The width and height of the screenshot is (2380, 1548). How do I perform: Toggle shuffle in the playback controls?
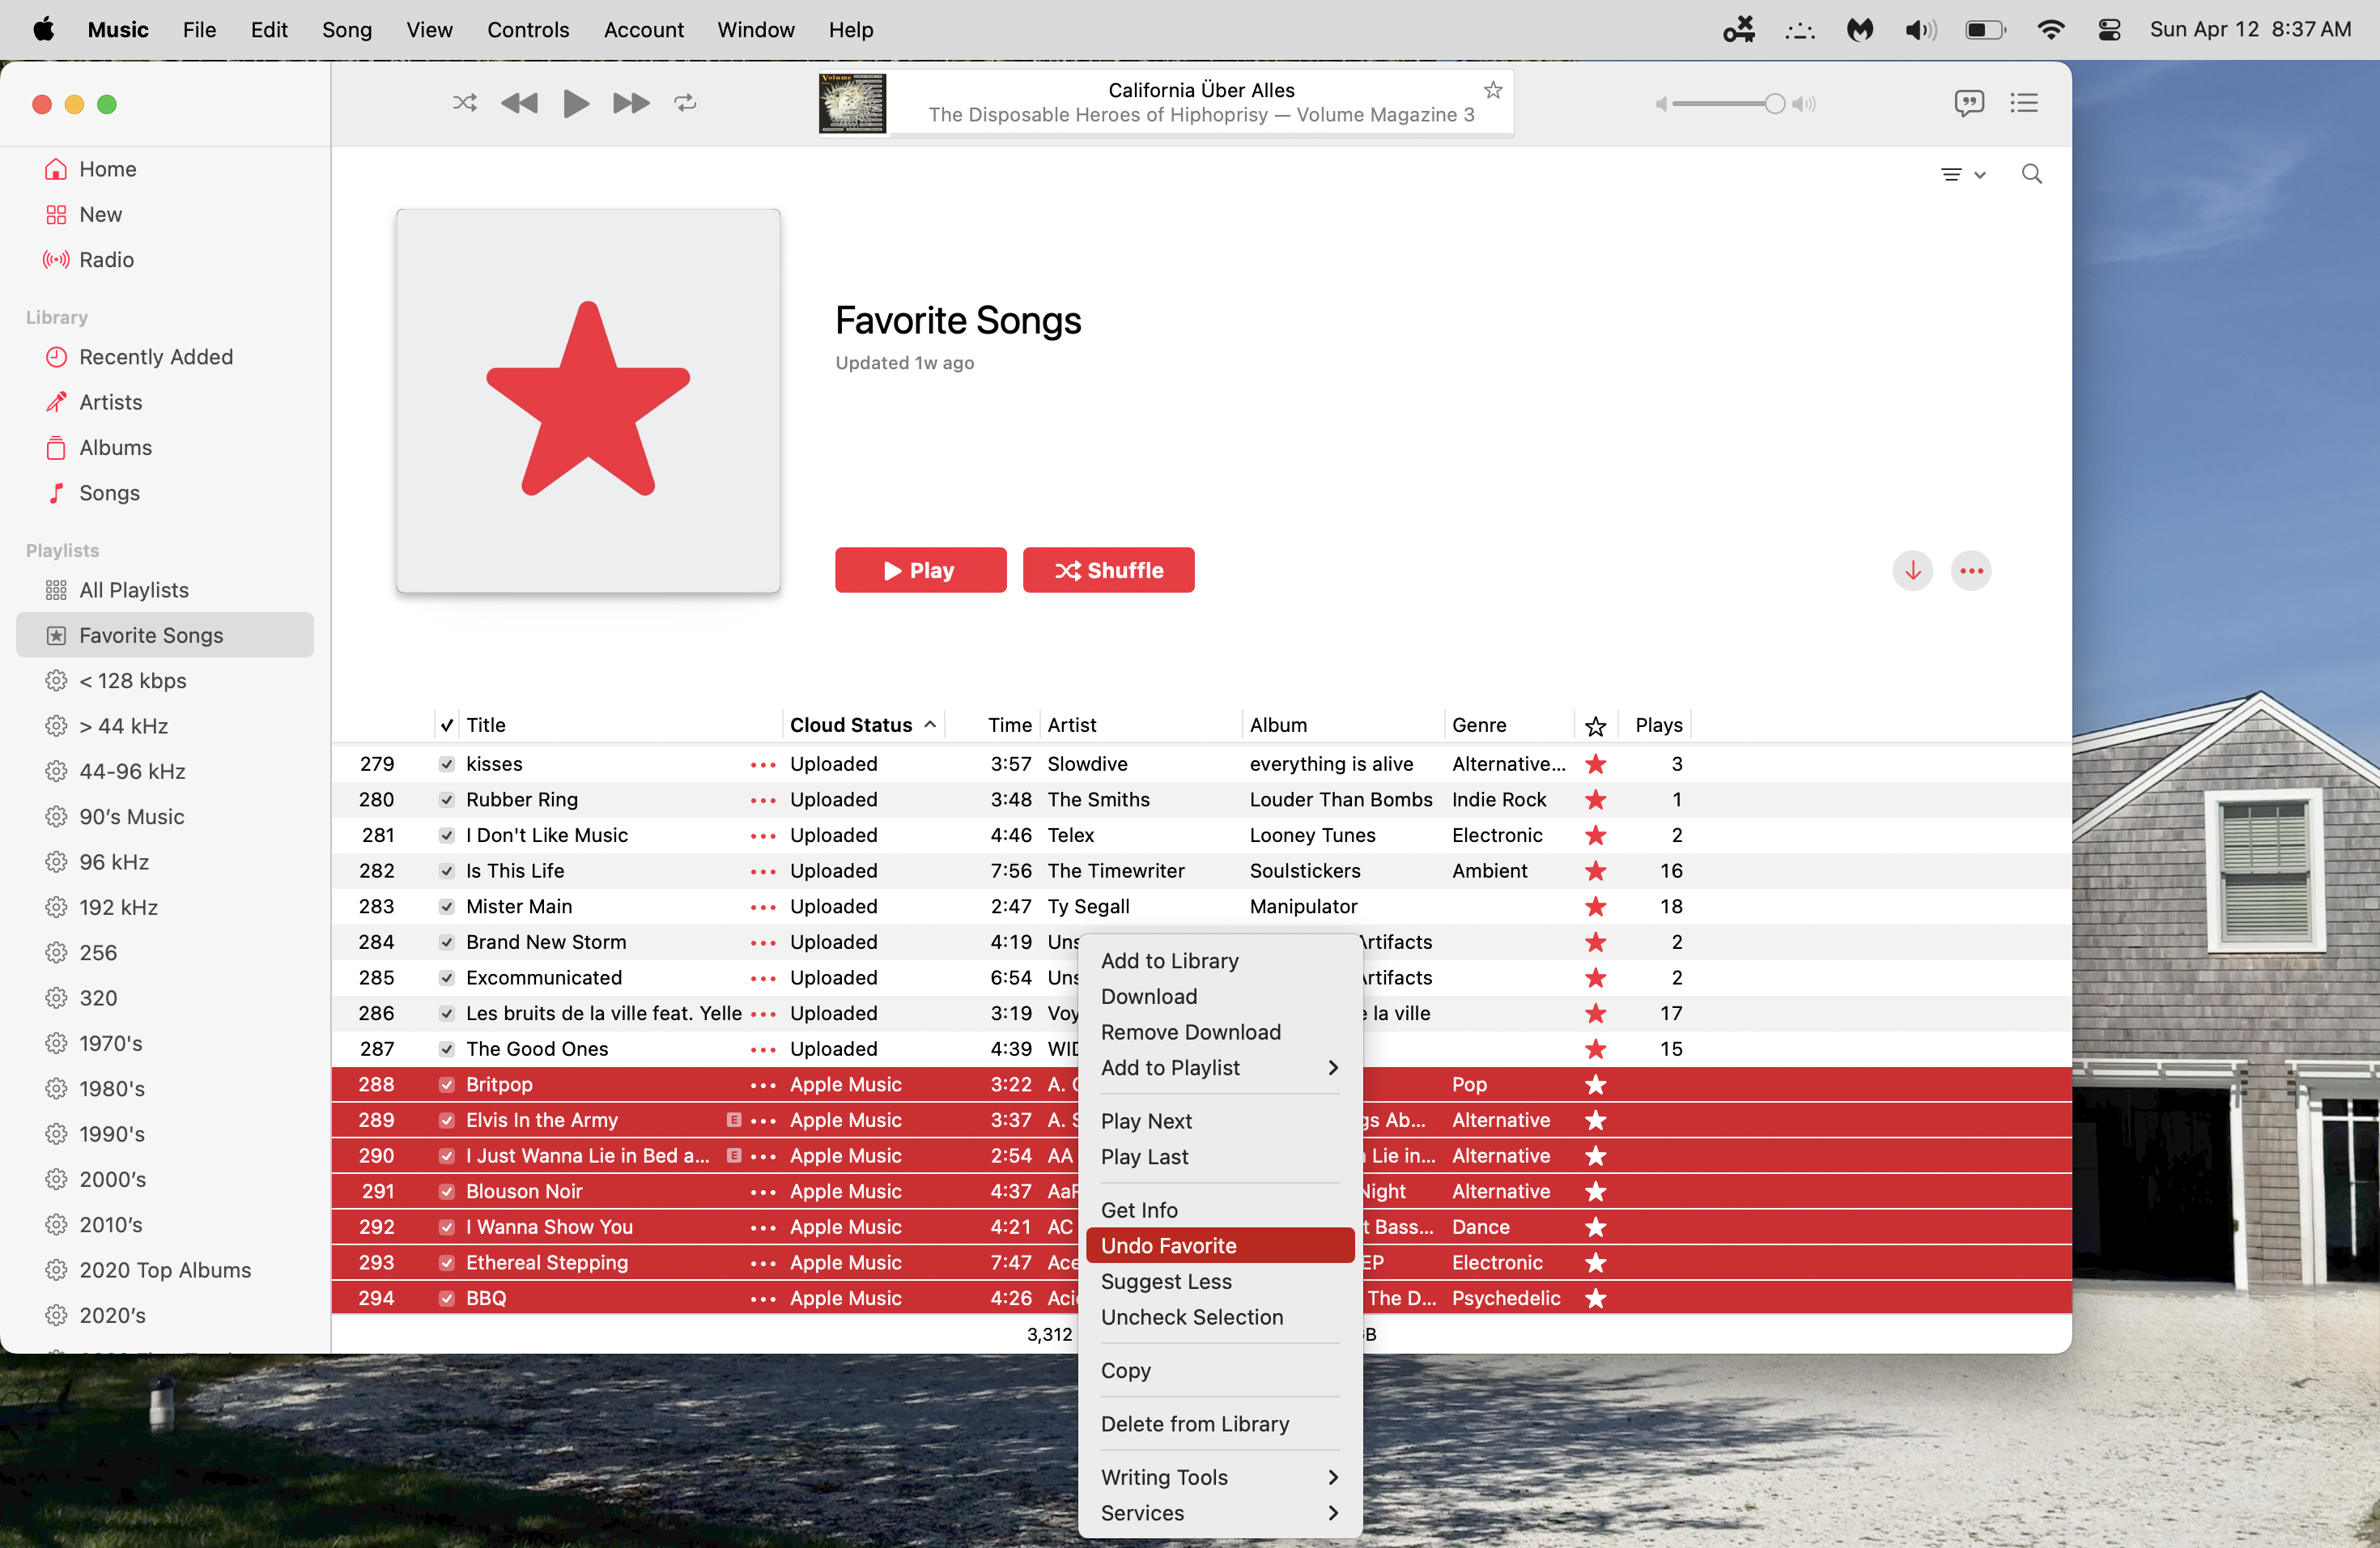pos(464,103)
